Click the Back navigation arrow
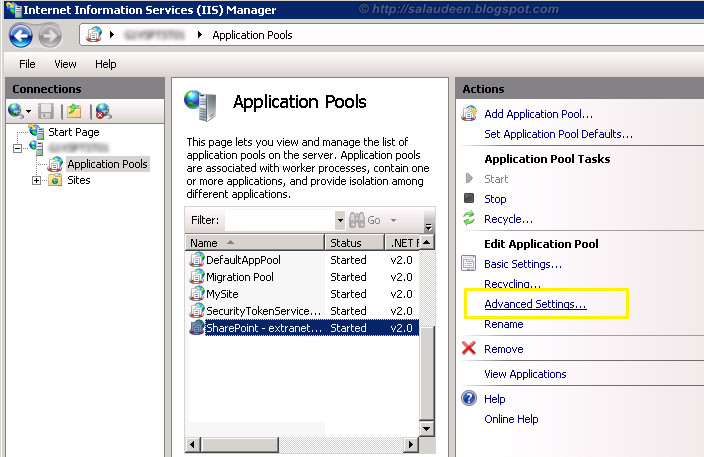This screenshot has height=457, width=704. click(x=21, y=36)
